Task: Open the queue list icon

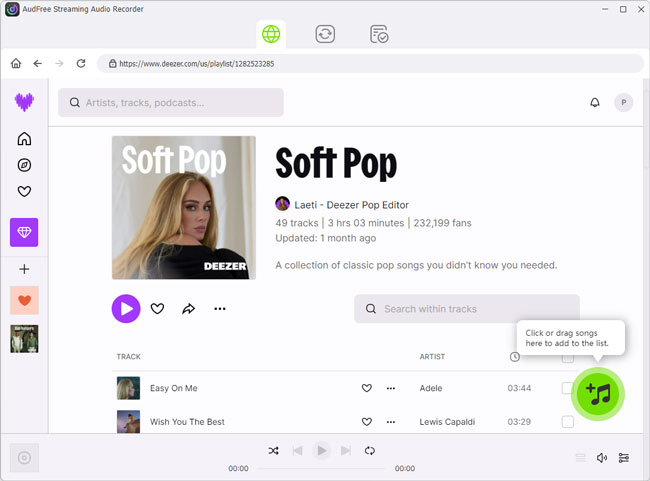Action: pos(580,458)
